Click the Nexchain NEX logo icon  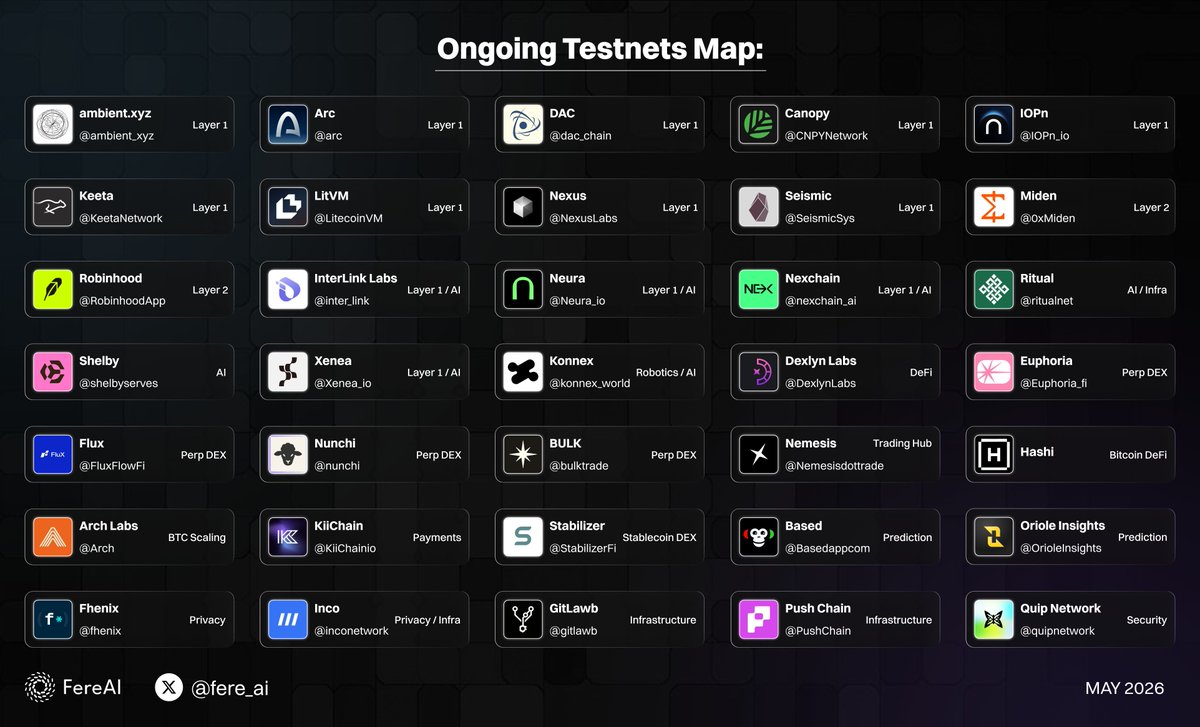point(758,289)
